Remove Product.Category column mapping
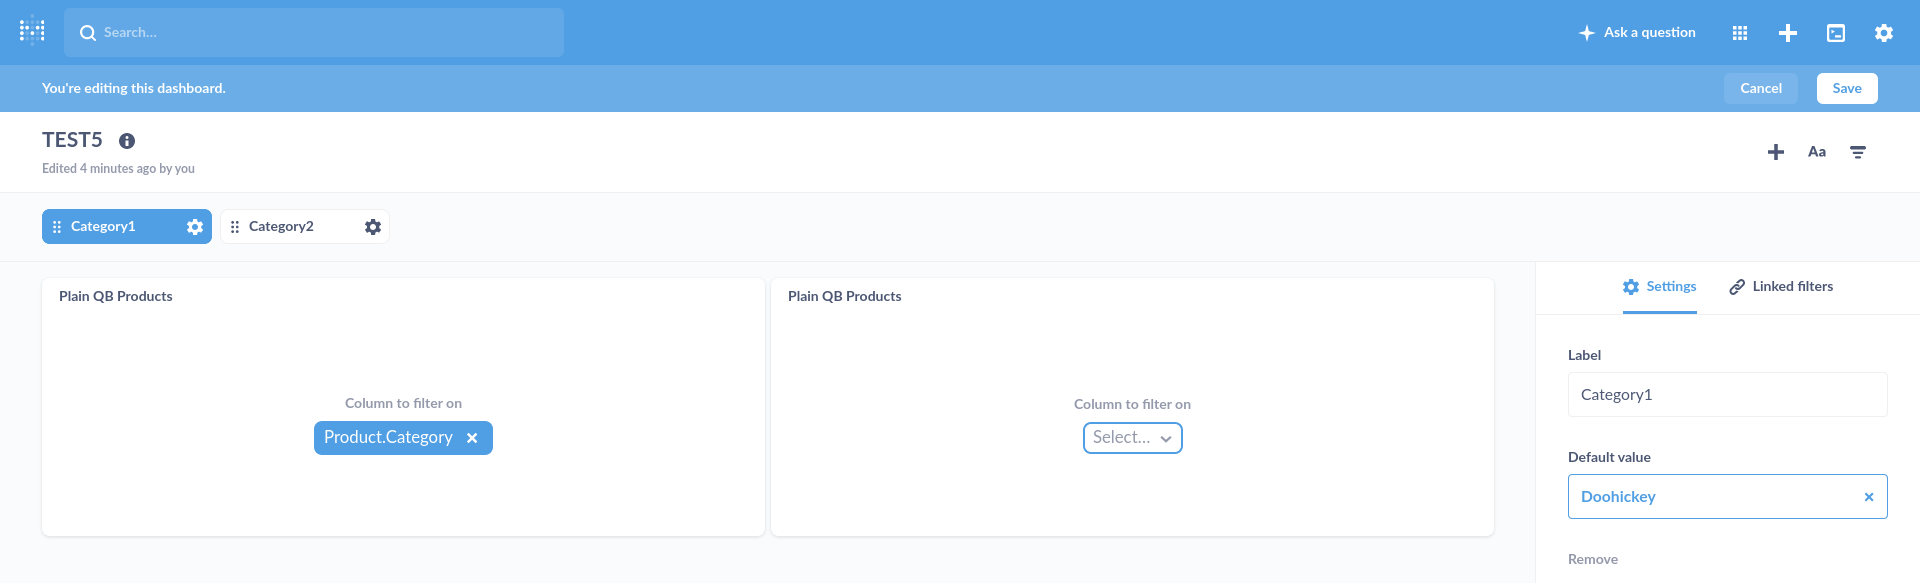This screenshot has width=1920, height=583. pyautogui.click(x=472, y=438)
